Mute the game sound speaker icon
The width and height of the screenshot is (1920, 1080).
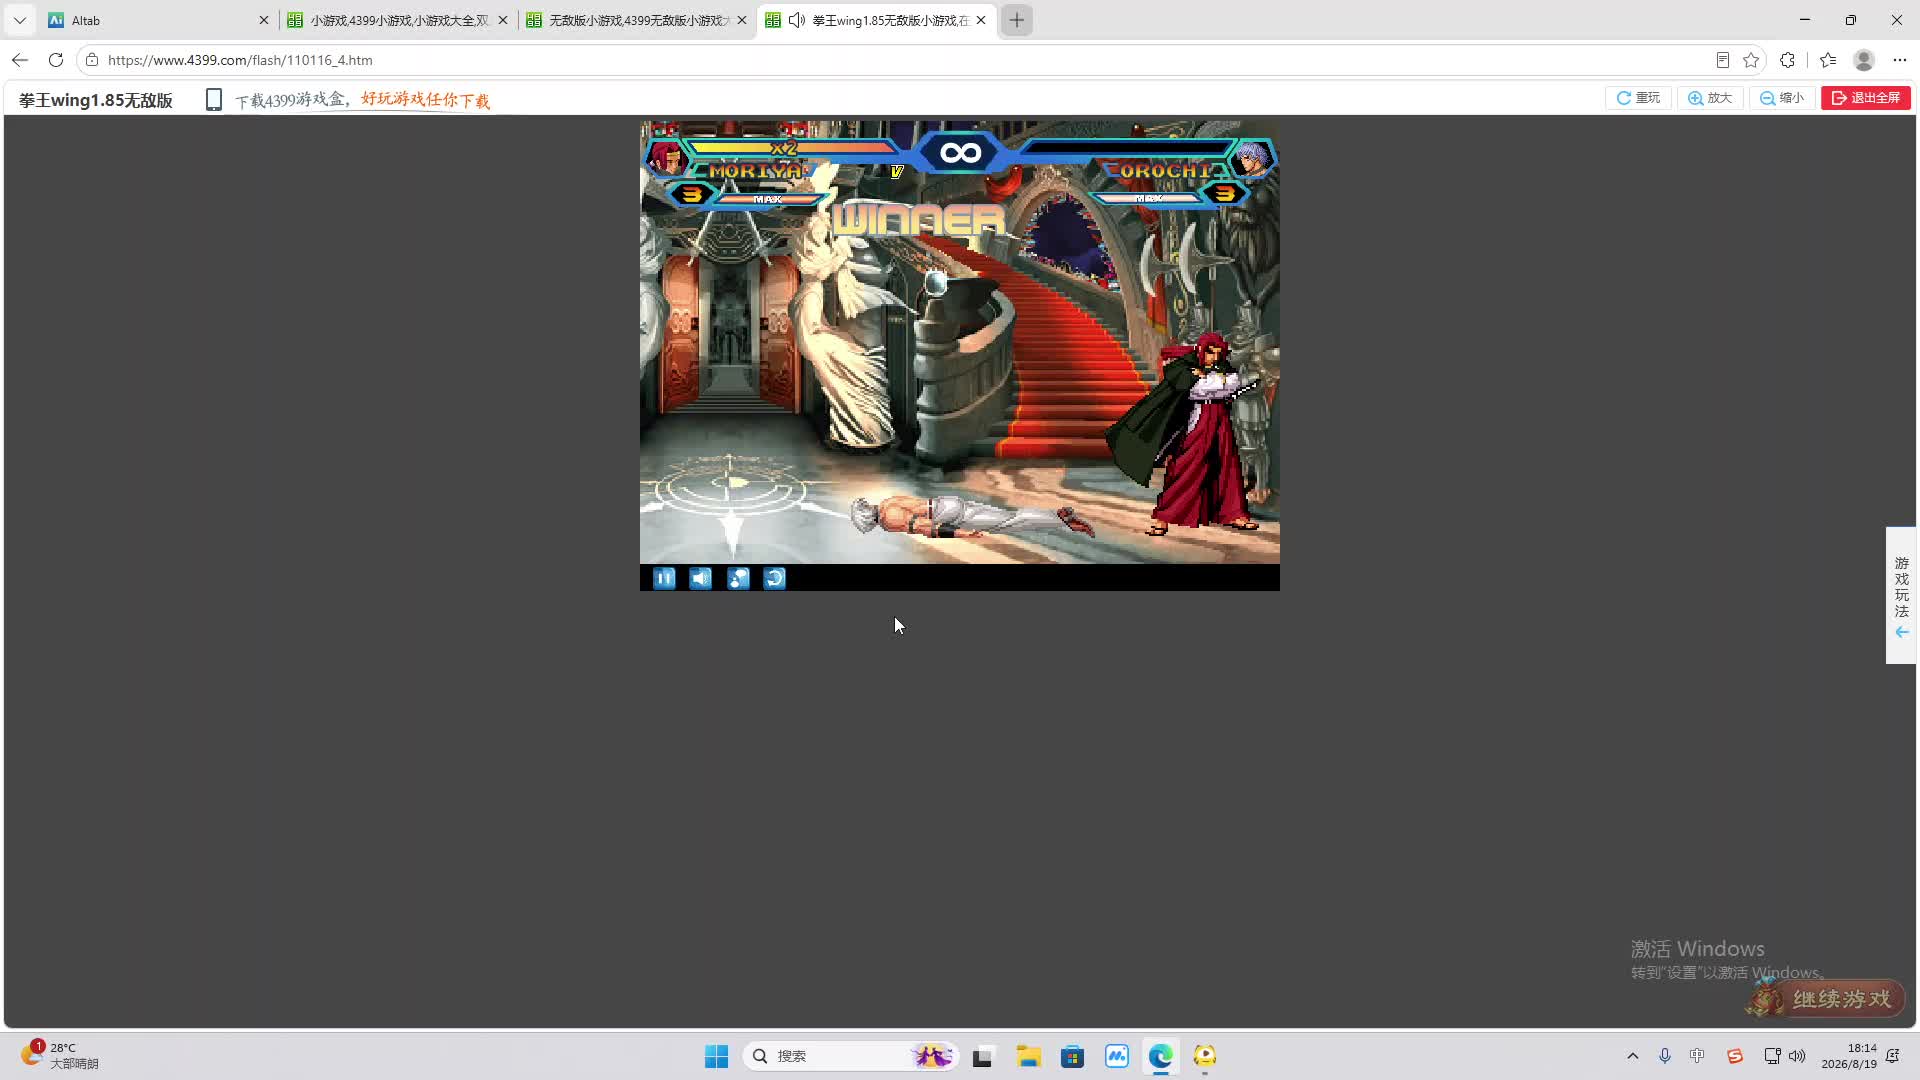coord(701,578)
